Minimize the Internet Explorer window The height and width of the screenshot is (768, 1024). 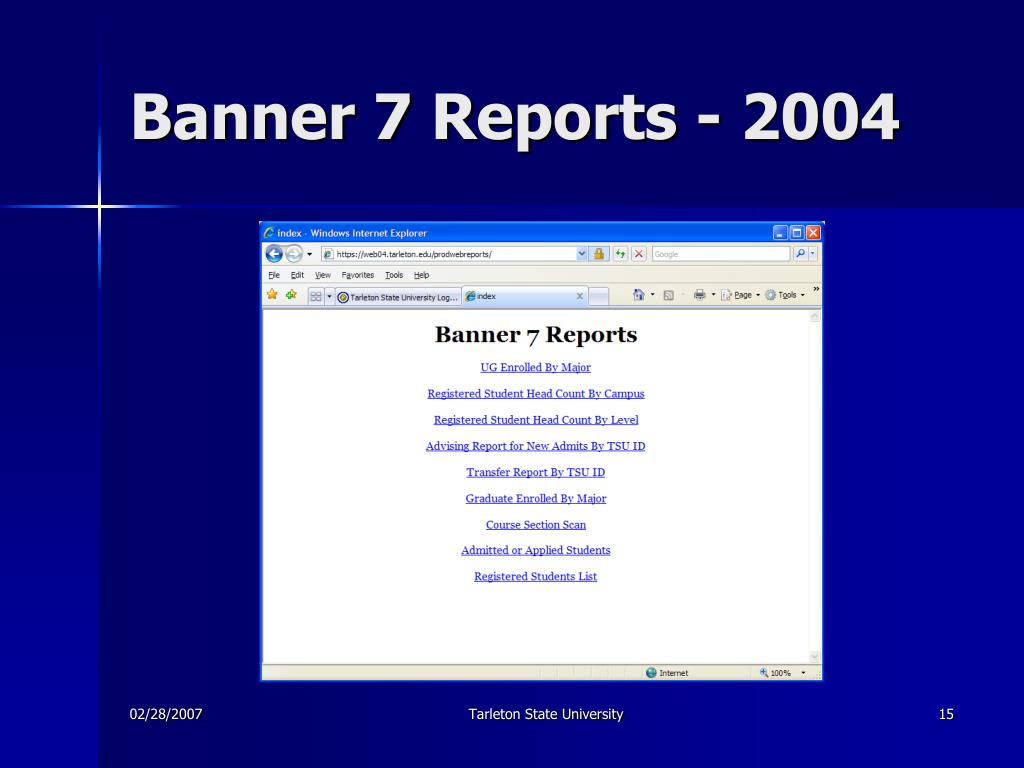pos(780,232)
